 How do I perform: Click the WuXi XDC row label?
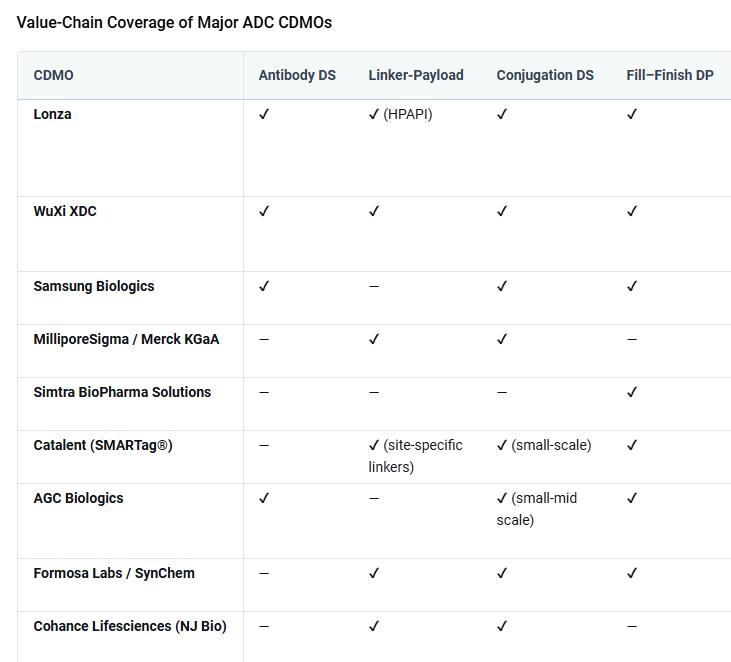click(x=65, y=211)
